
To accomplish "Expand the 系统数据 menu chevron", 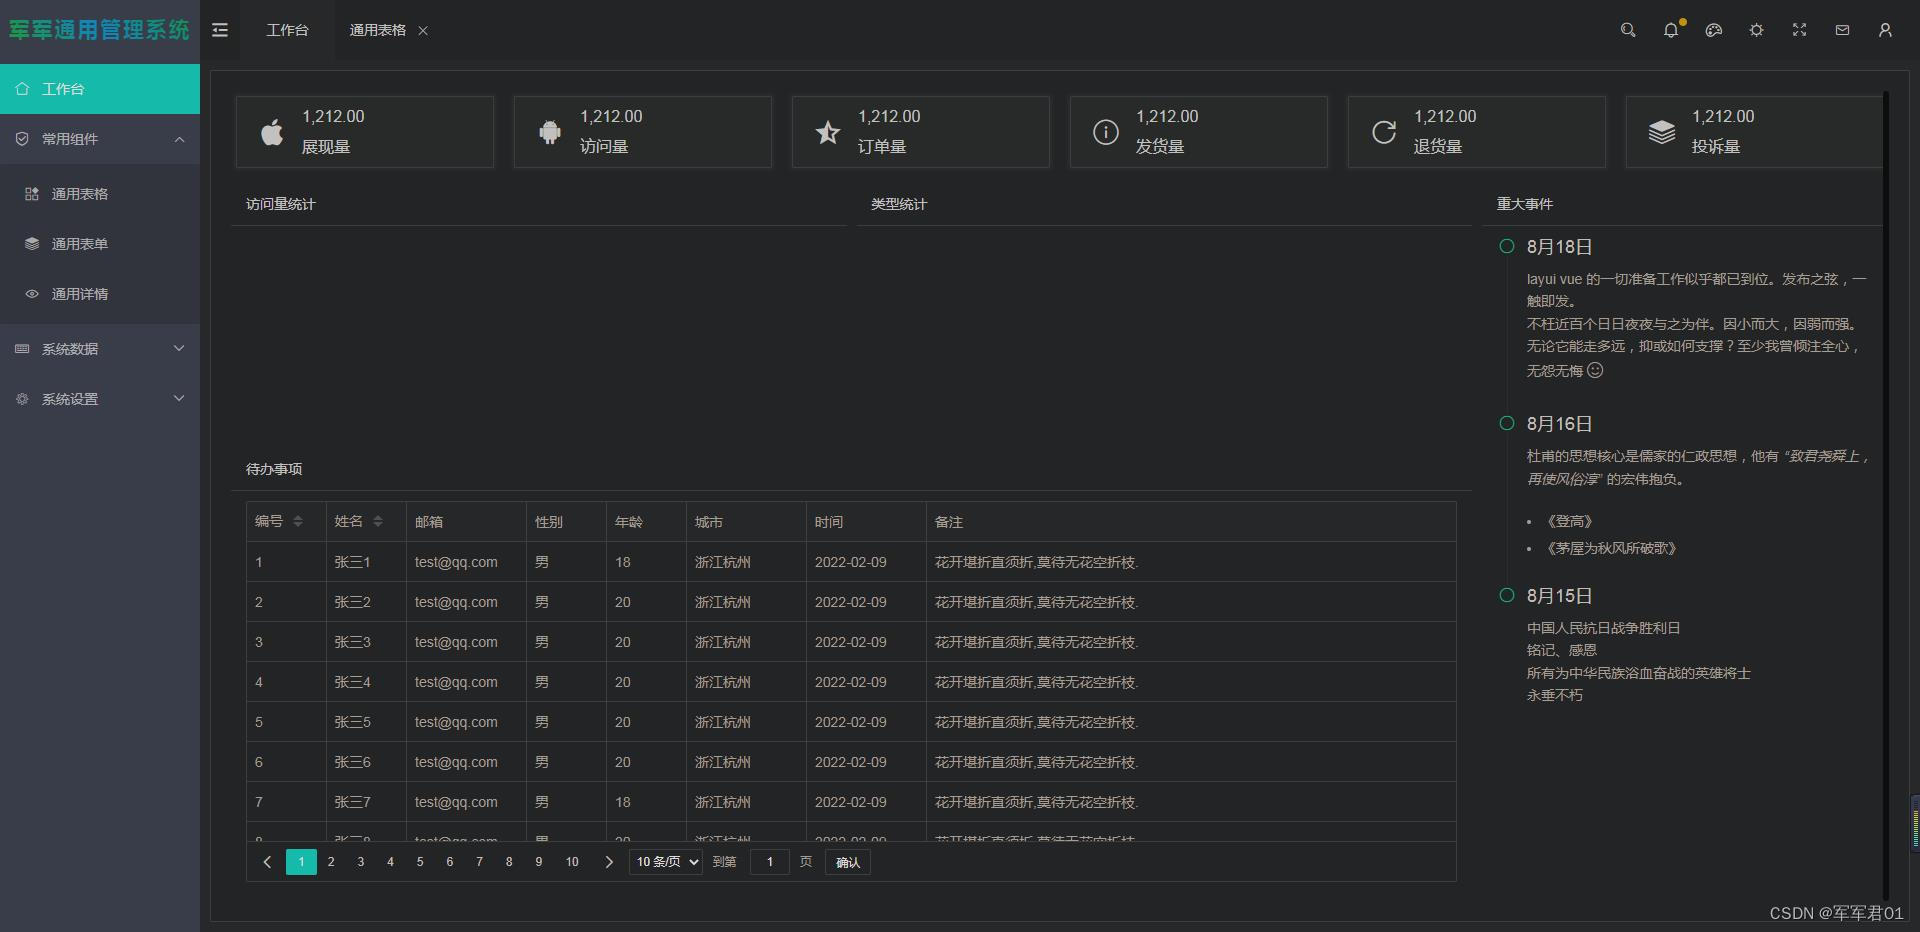I will click(x=179, y=349).
